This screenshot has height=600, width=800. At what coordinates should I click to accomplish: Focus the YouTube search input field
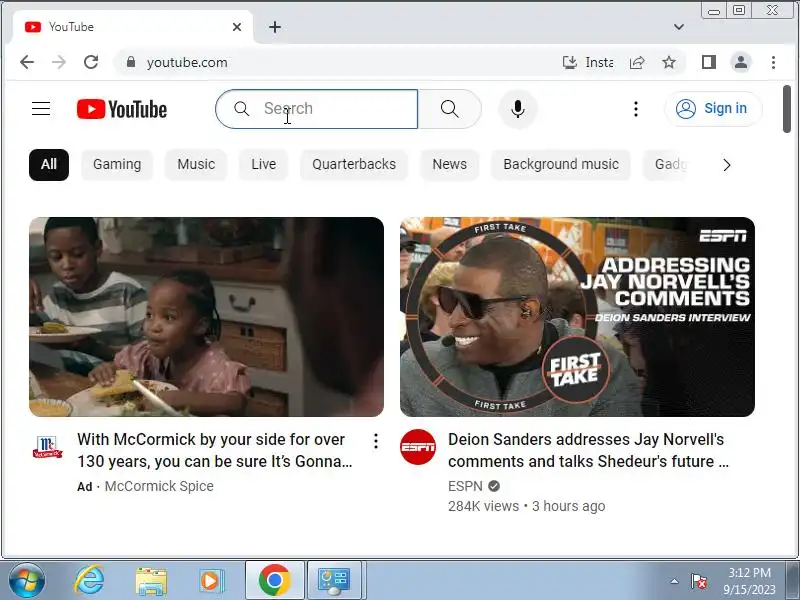(x=316, y=109)
